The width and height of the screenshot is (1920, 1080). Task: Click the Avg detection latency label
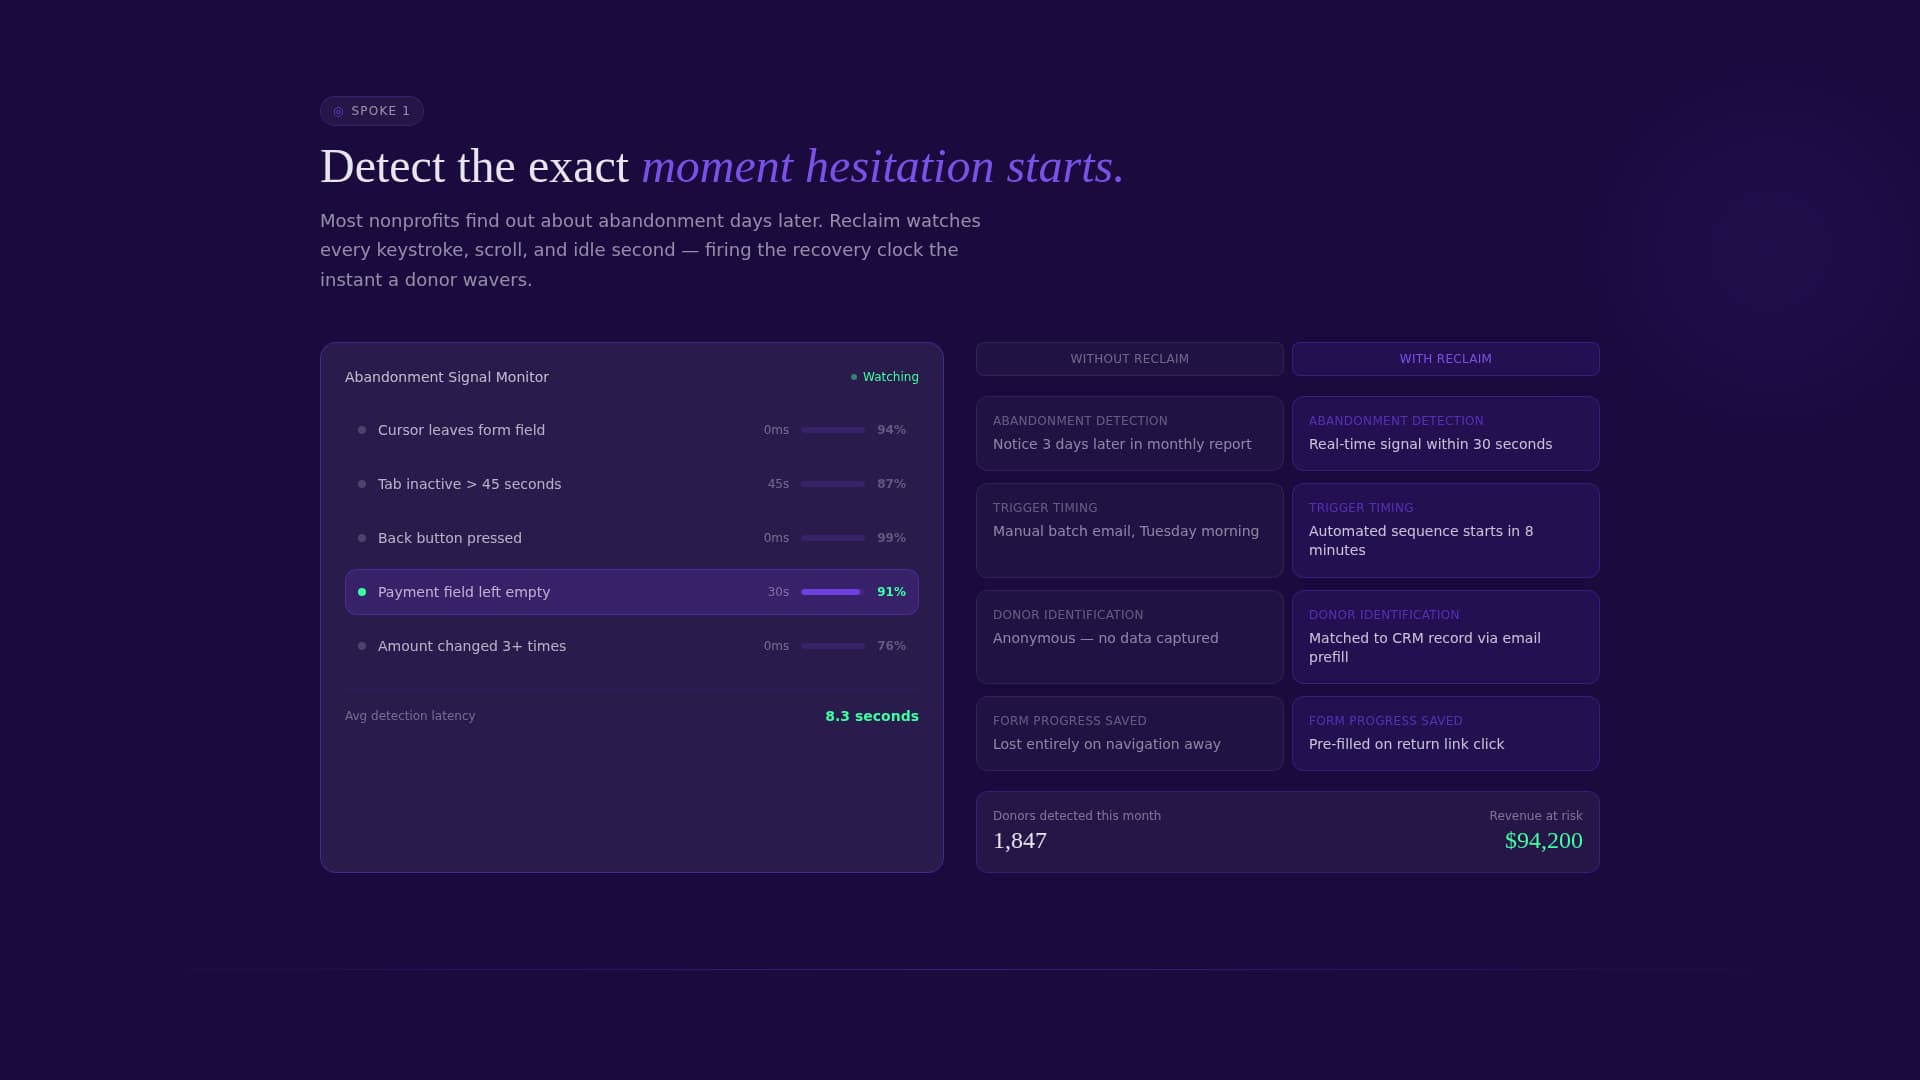pyautogui.click(x=410, y=716)
